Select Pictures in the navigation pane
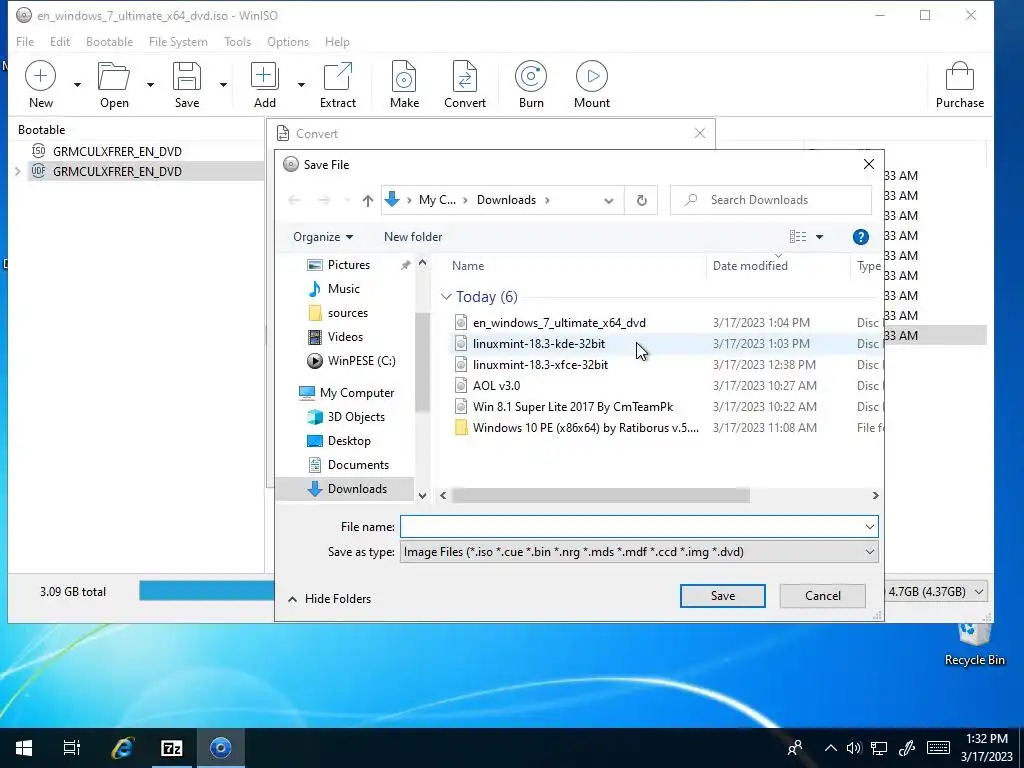 pyautogui.click(x=348, y=264)
